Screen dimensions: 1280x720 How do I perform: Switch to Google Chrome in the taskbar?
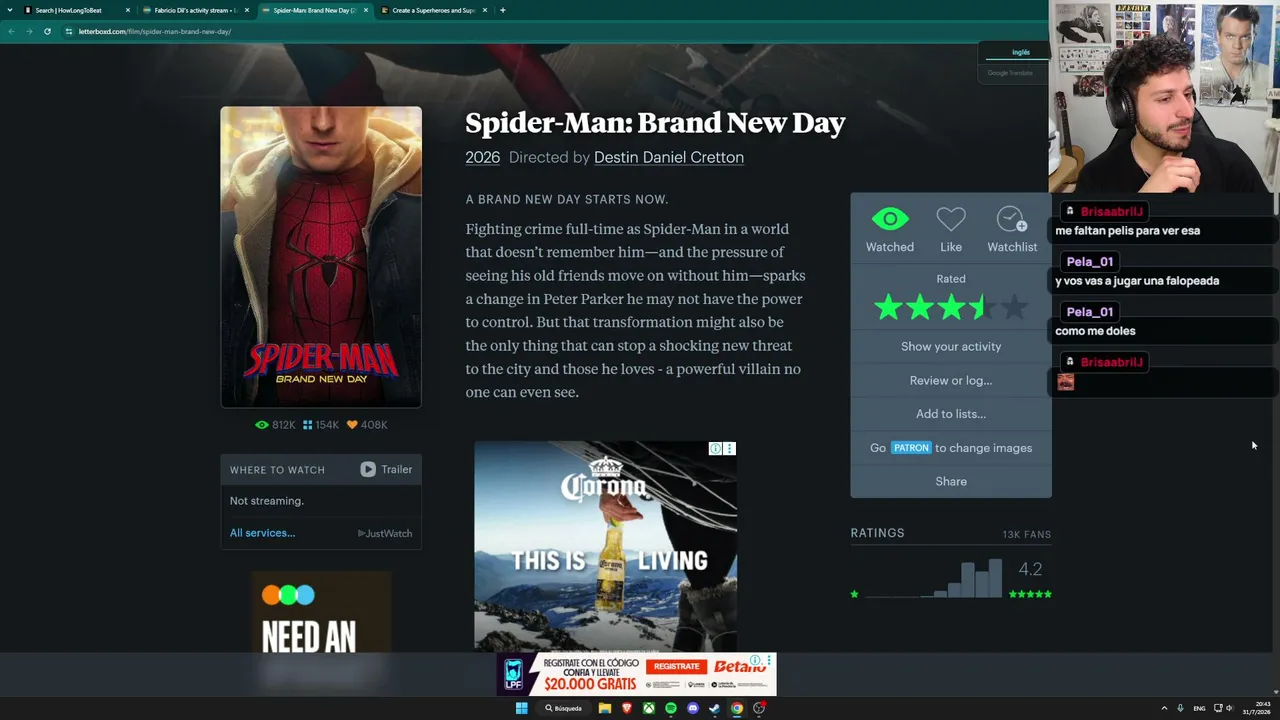point(737,708)
